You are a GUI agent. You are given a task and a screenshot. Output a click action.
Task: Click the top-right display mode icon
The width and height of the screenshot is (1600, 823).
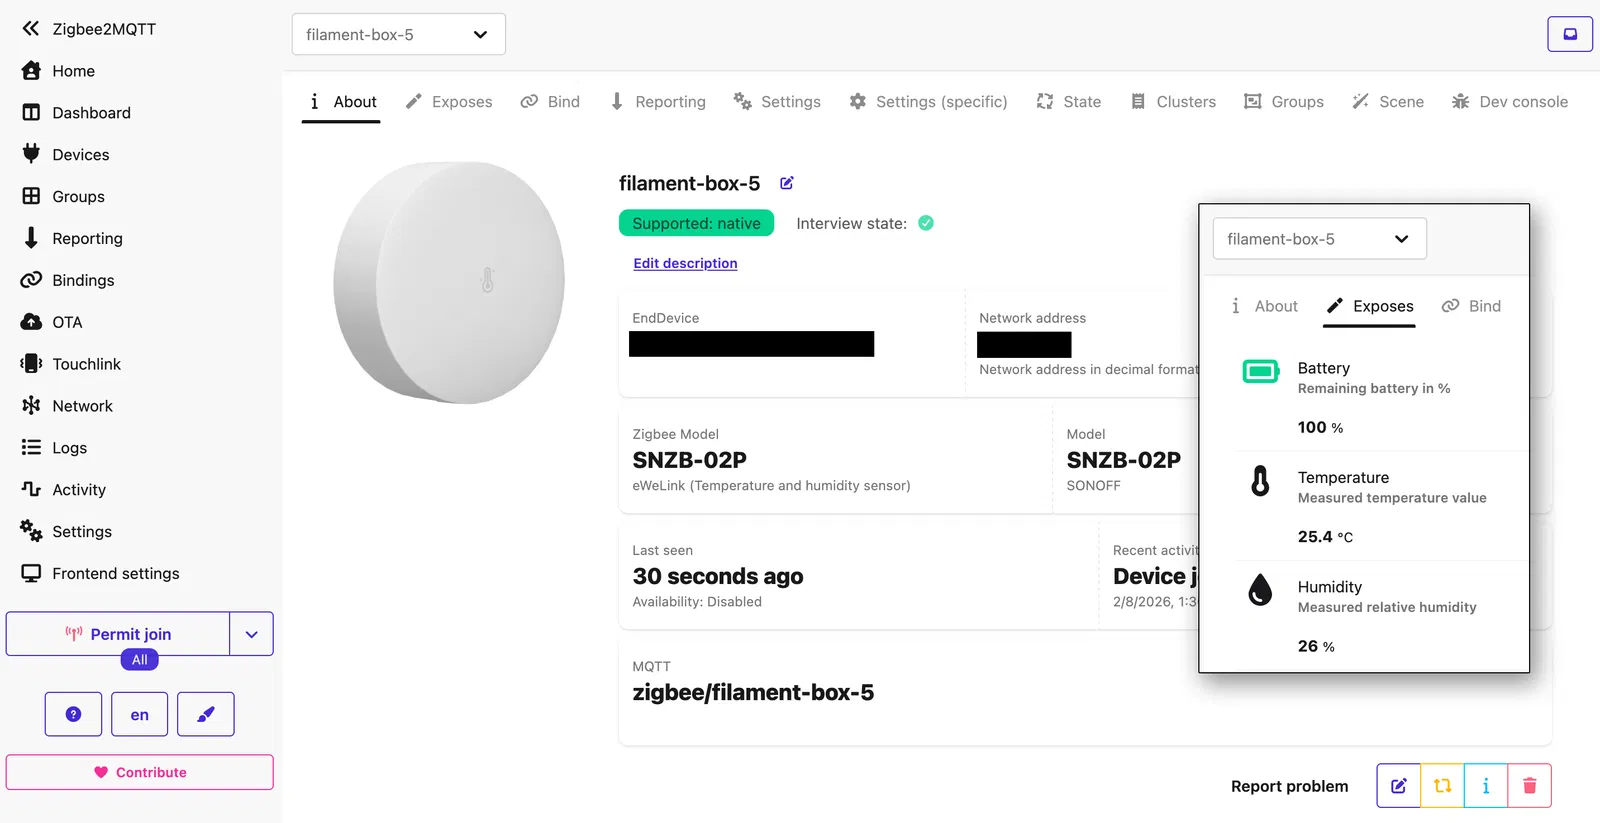click(x=1570, y=34)
